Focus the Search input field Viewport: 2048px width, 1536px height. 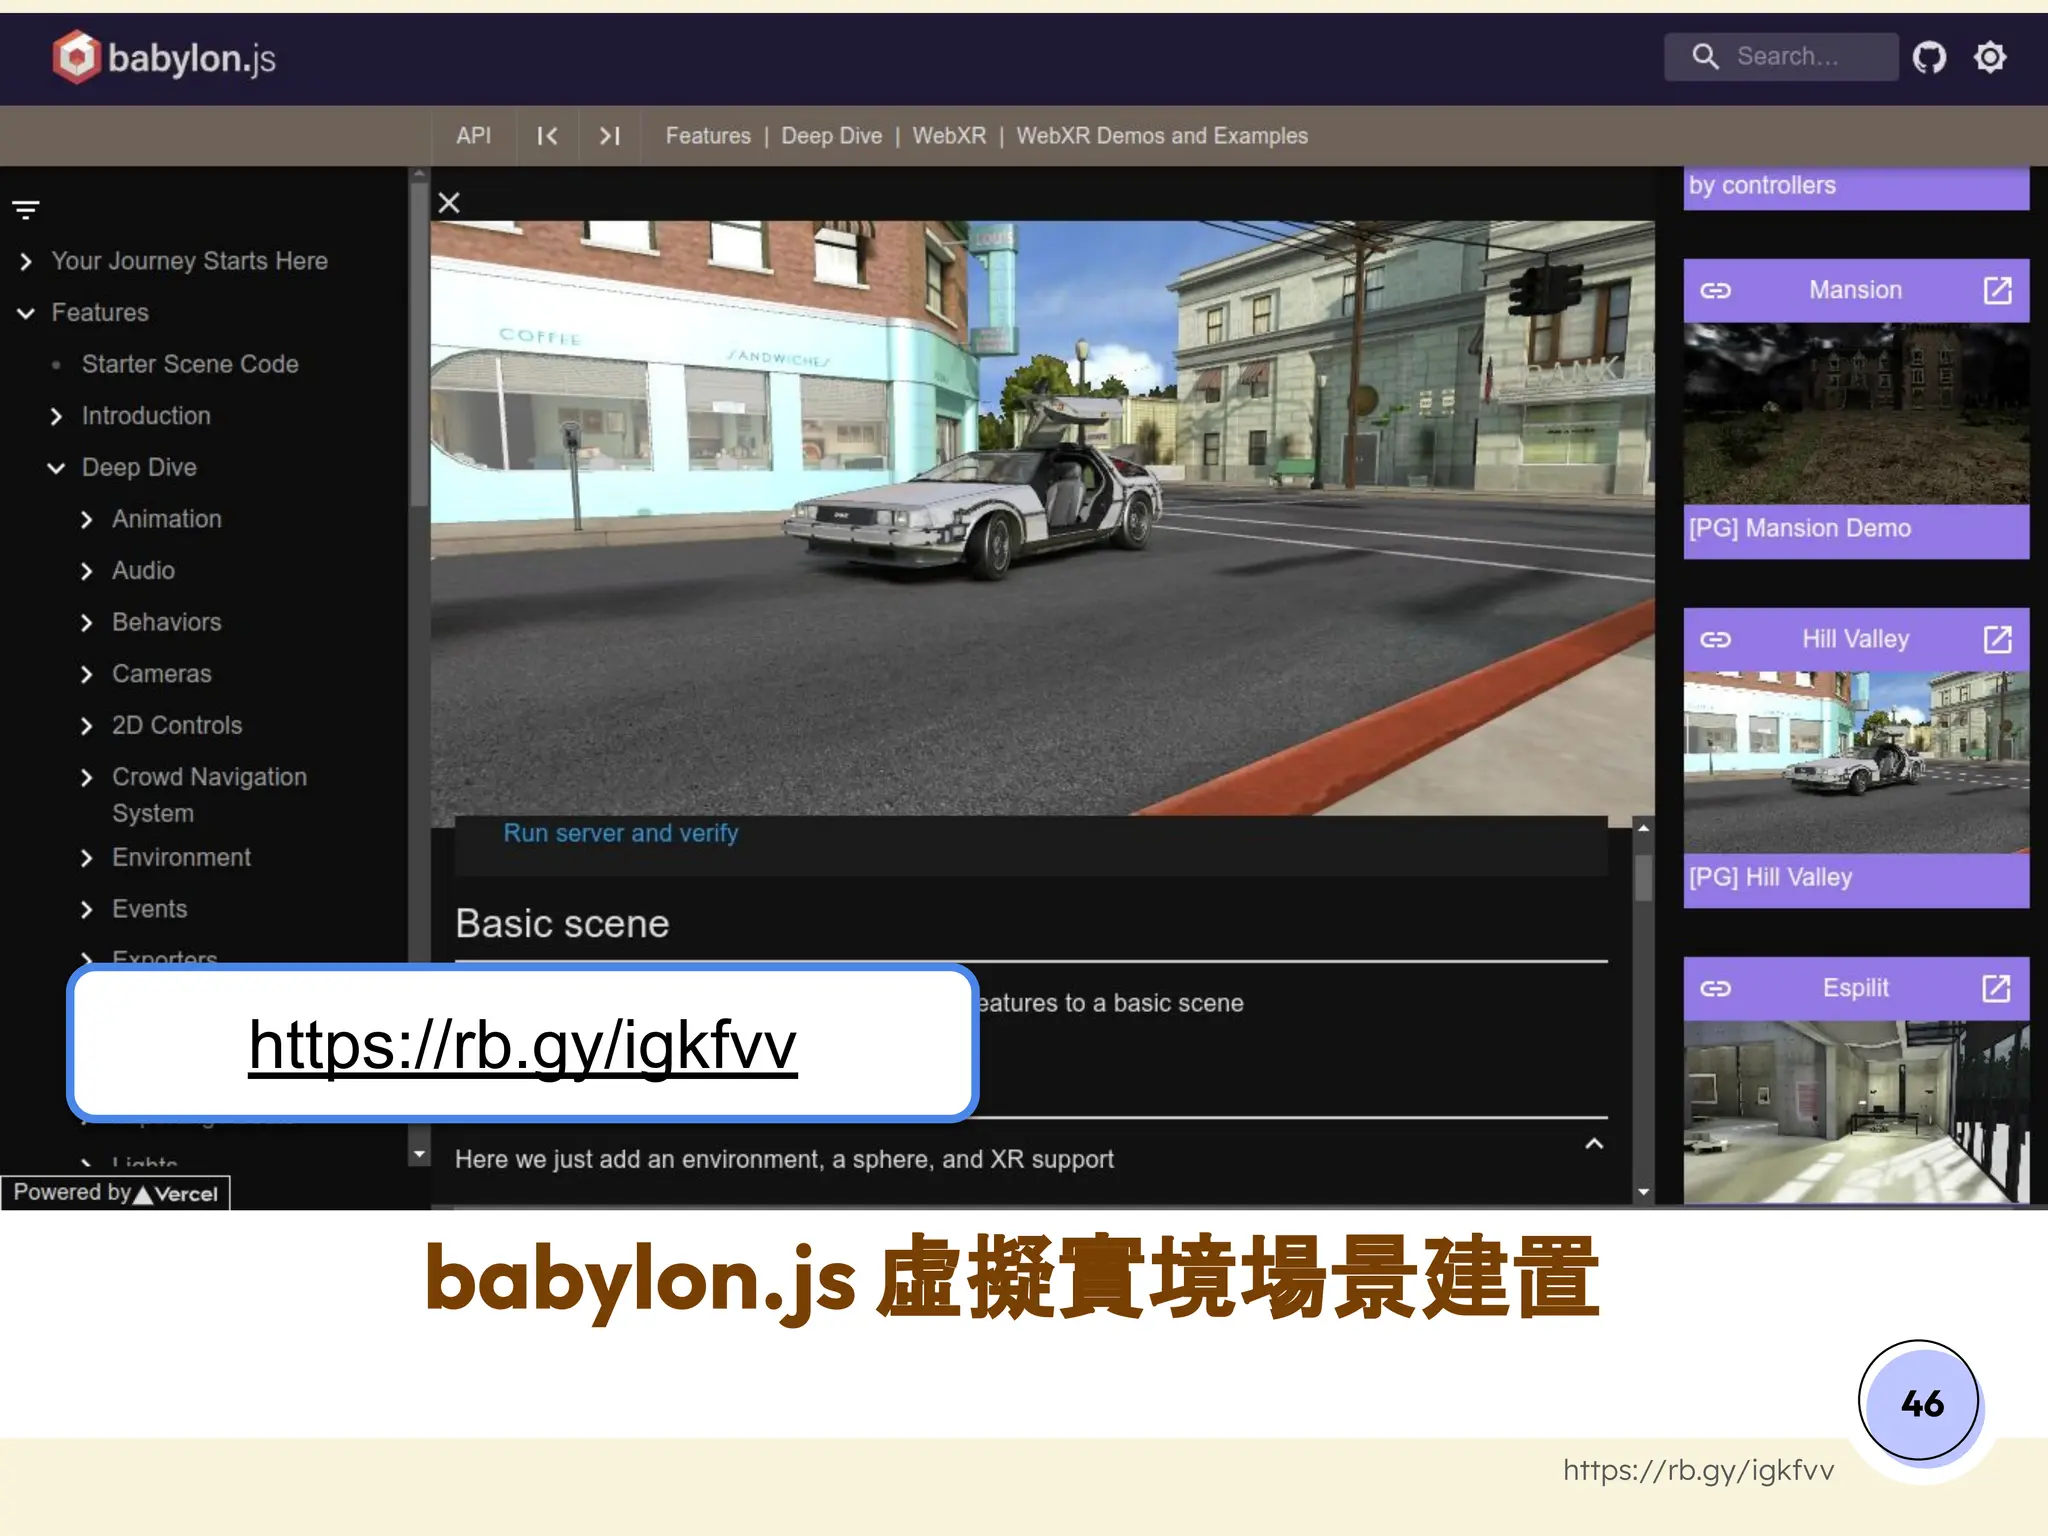click(1781, 57)
